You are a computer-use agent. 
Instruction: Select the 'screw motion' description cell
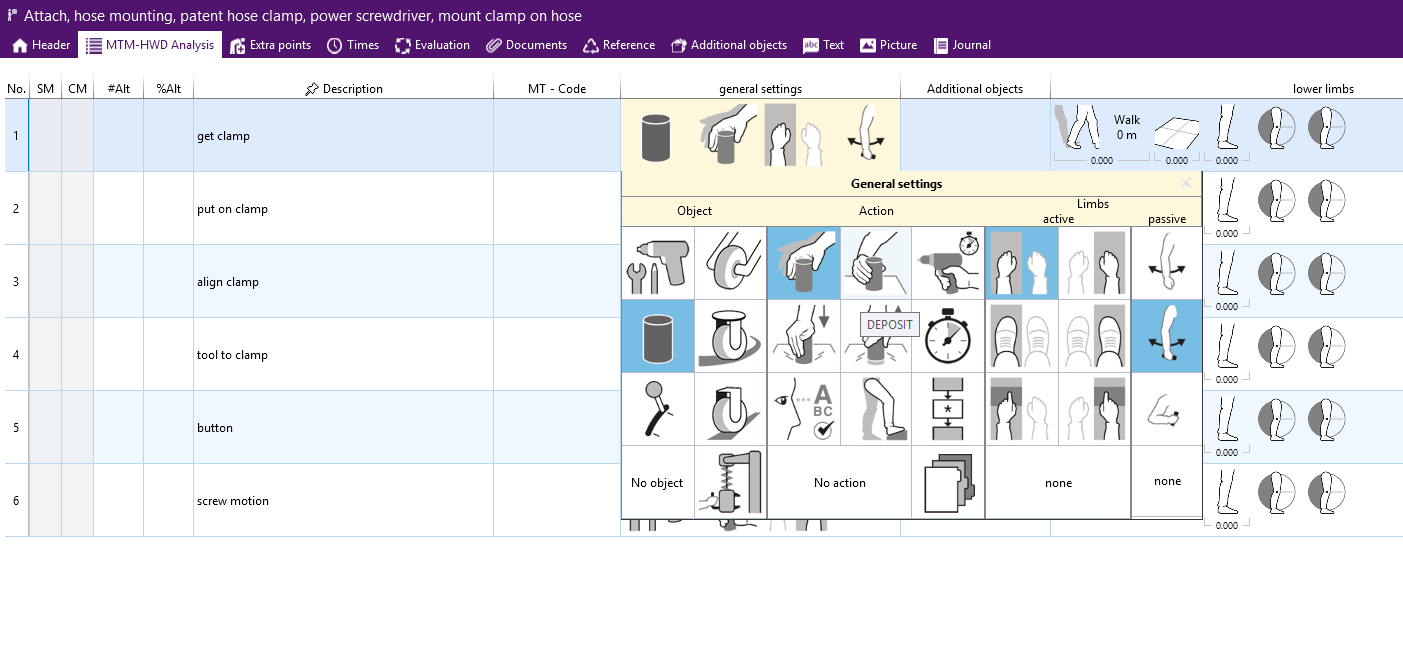click(343, 501)
